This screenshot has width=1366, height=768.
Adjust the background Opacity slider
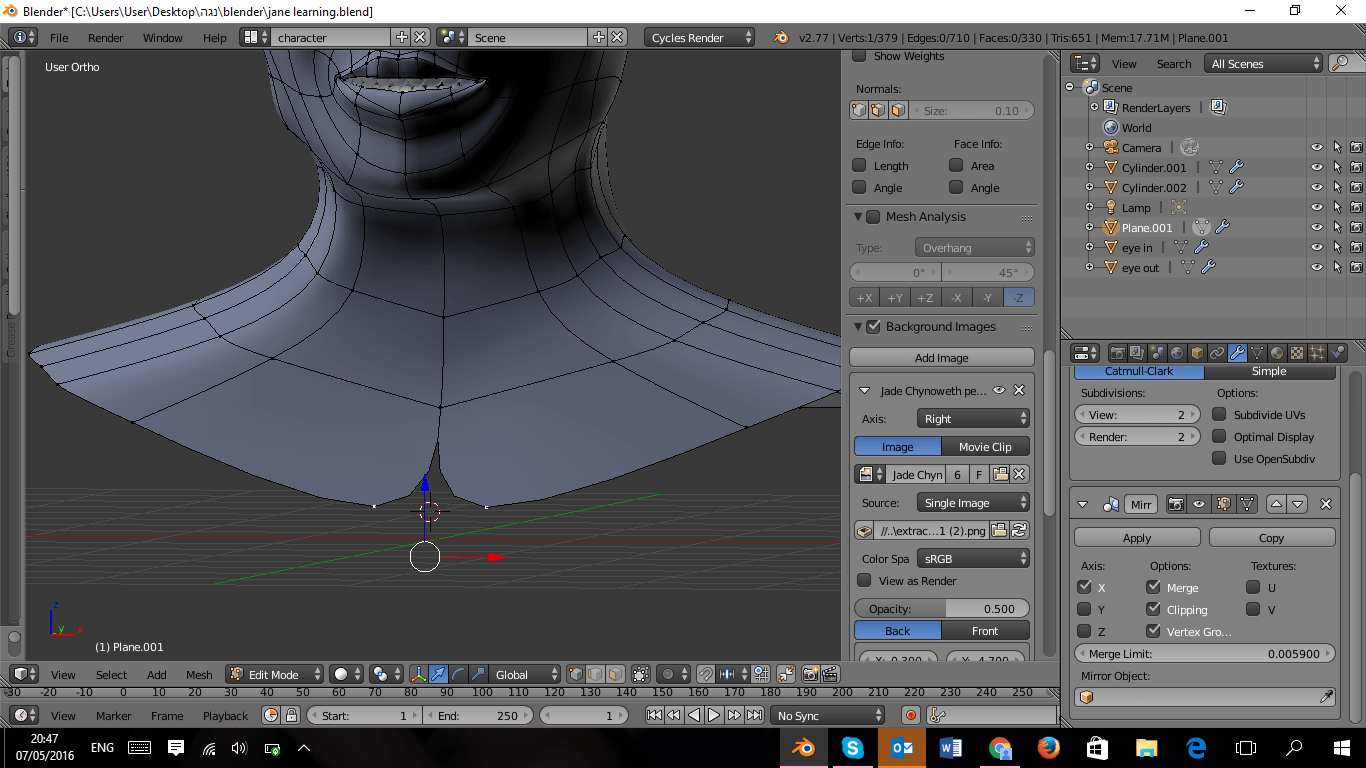tap(941, 608)
